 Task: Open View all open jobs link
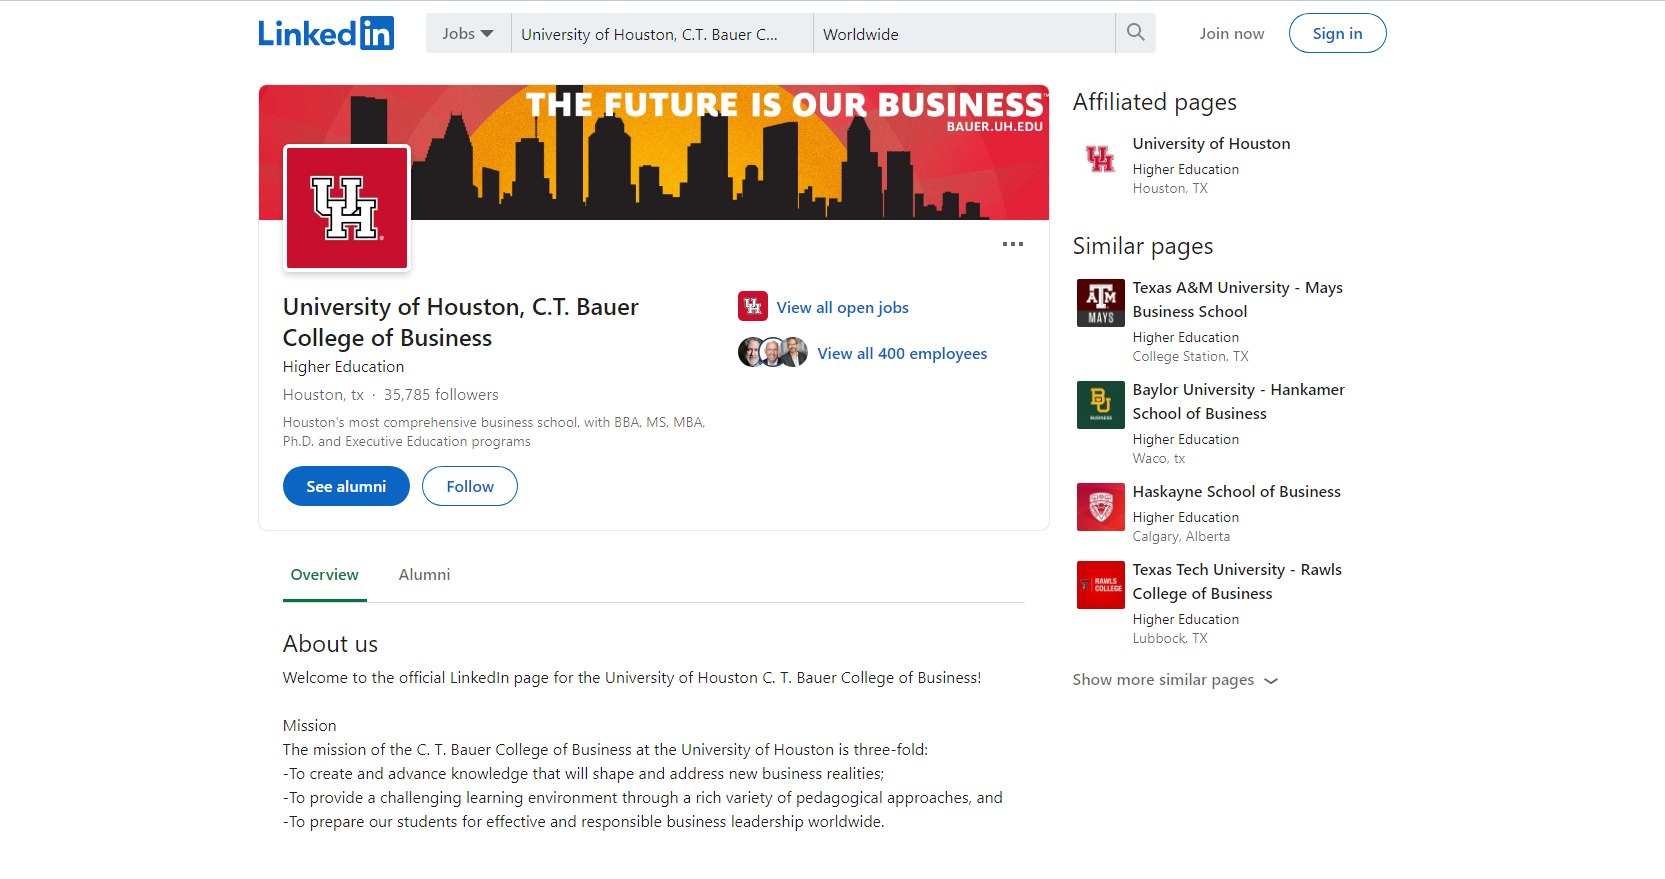pyautogui.click(x=843, y=308)
